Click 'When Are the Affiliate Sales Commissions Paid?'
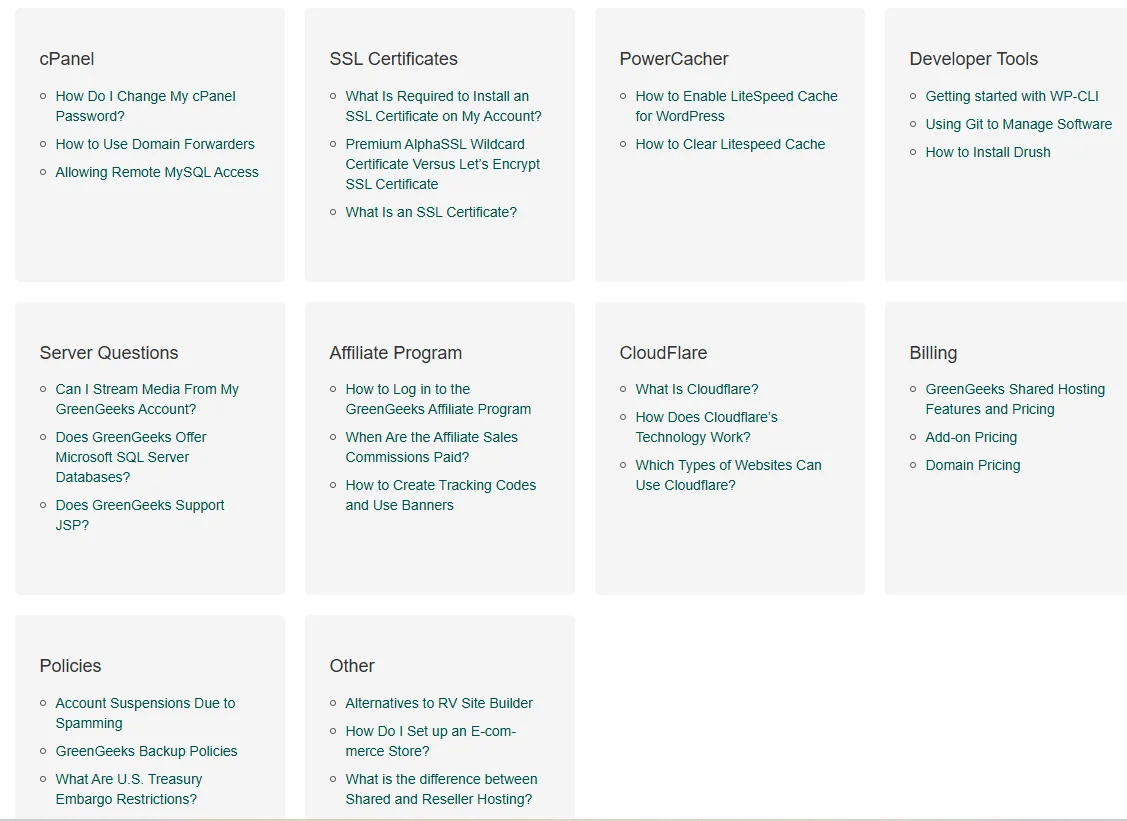The image size is (1127, 821). pos(431,447)
